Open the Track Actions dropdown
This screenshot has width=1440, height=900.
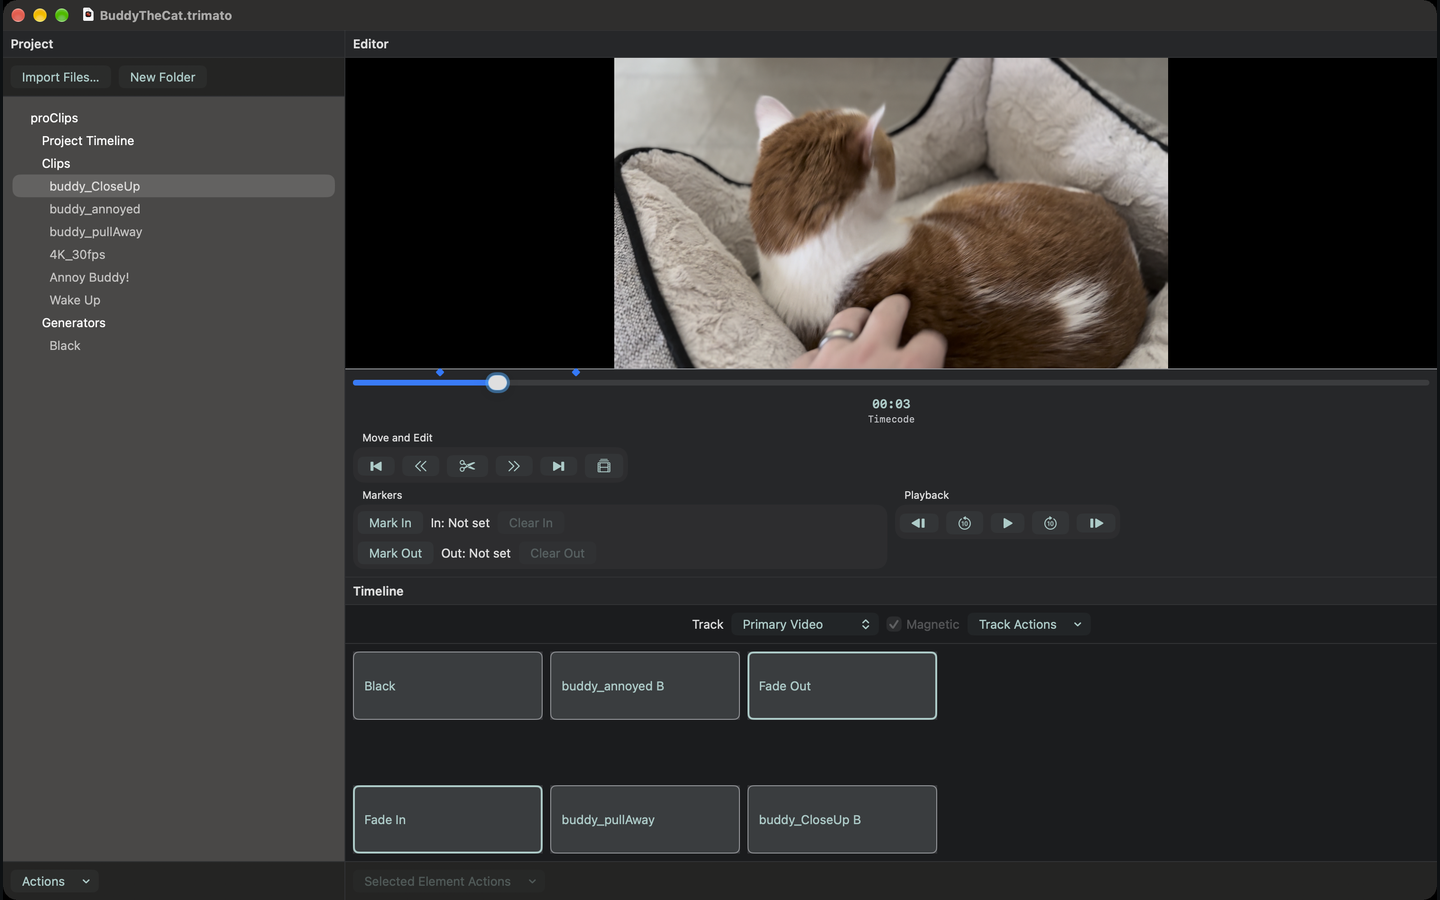(x=1029, y=624)
